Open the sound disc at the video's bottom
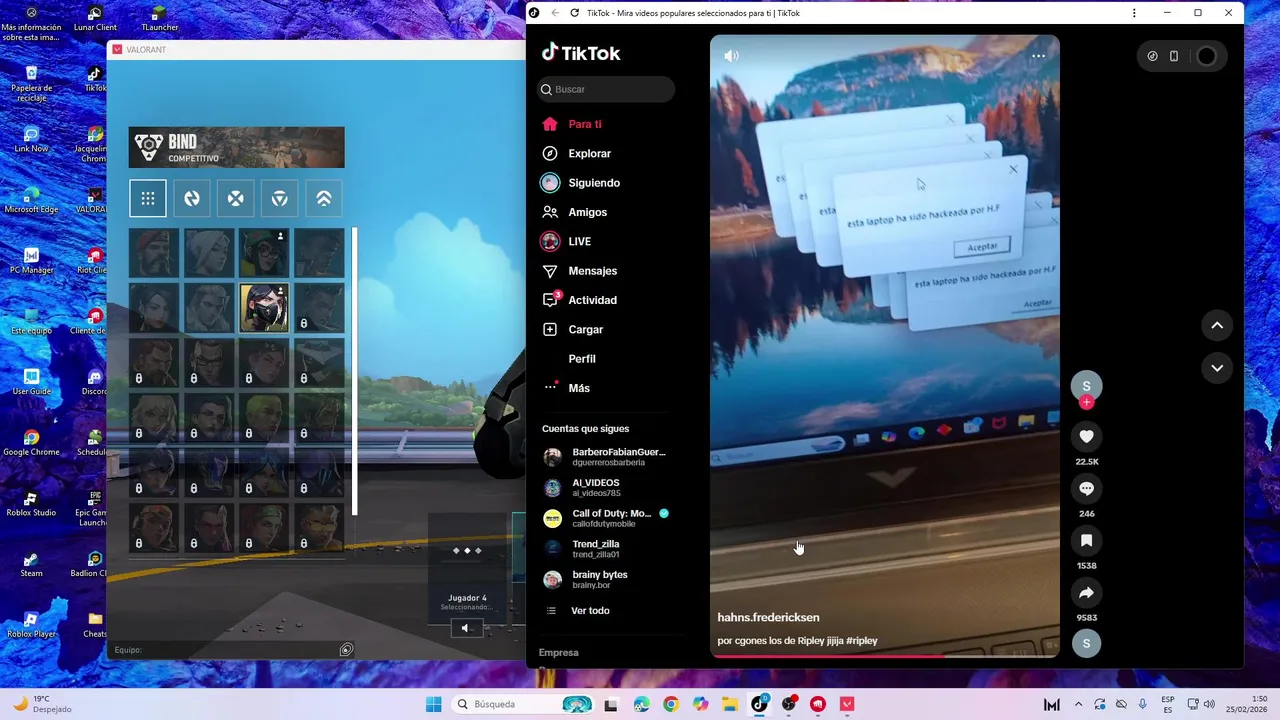This screenshot has width=1280, height=720. 1086,643
